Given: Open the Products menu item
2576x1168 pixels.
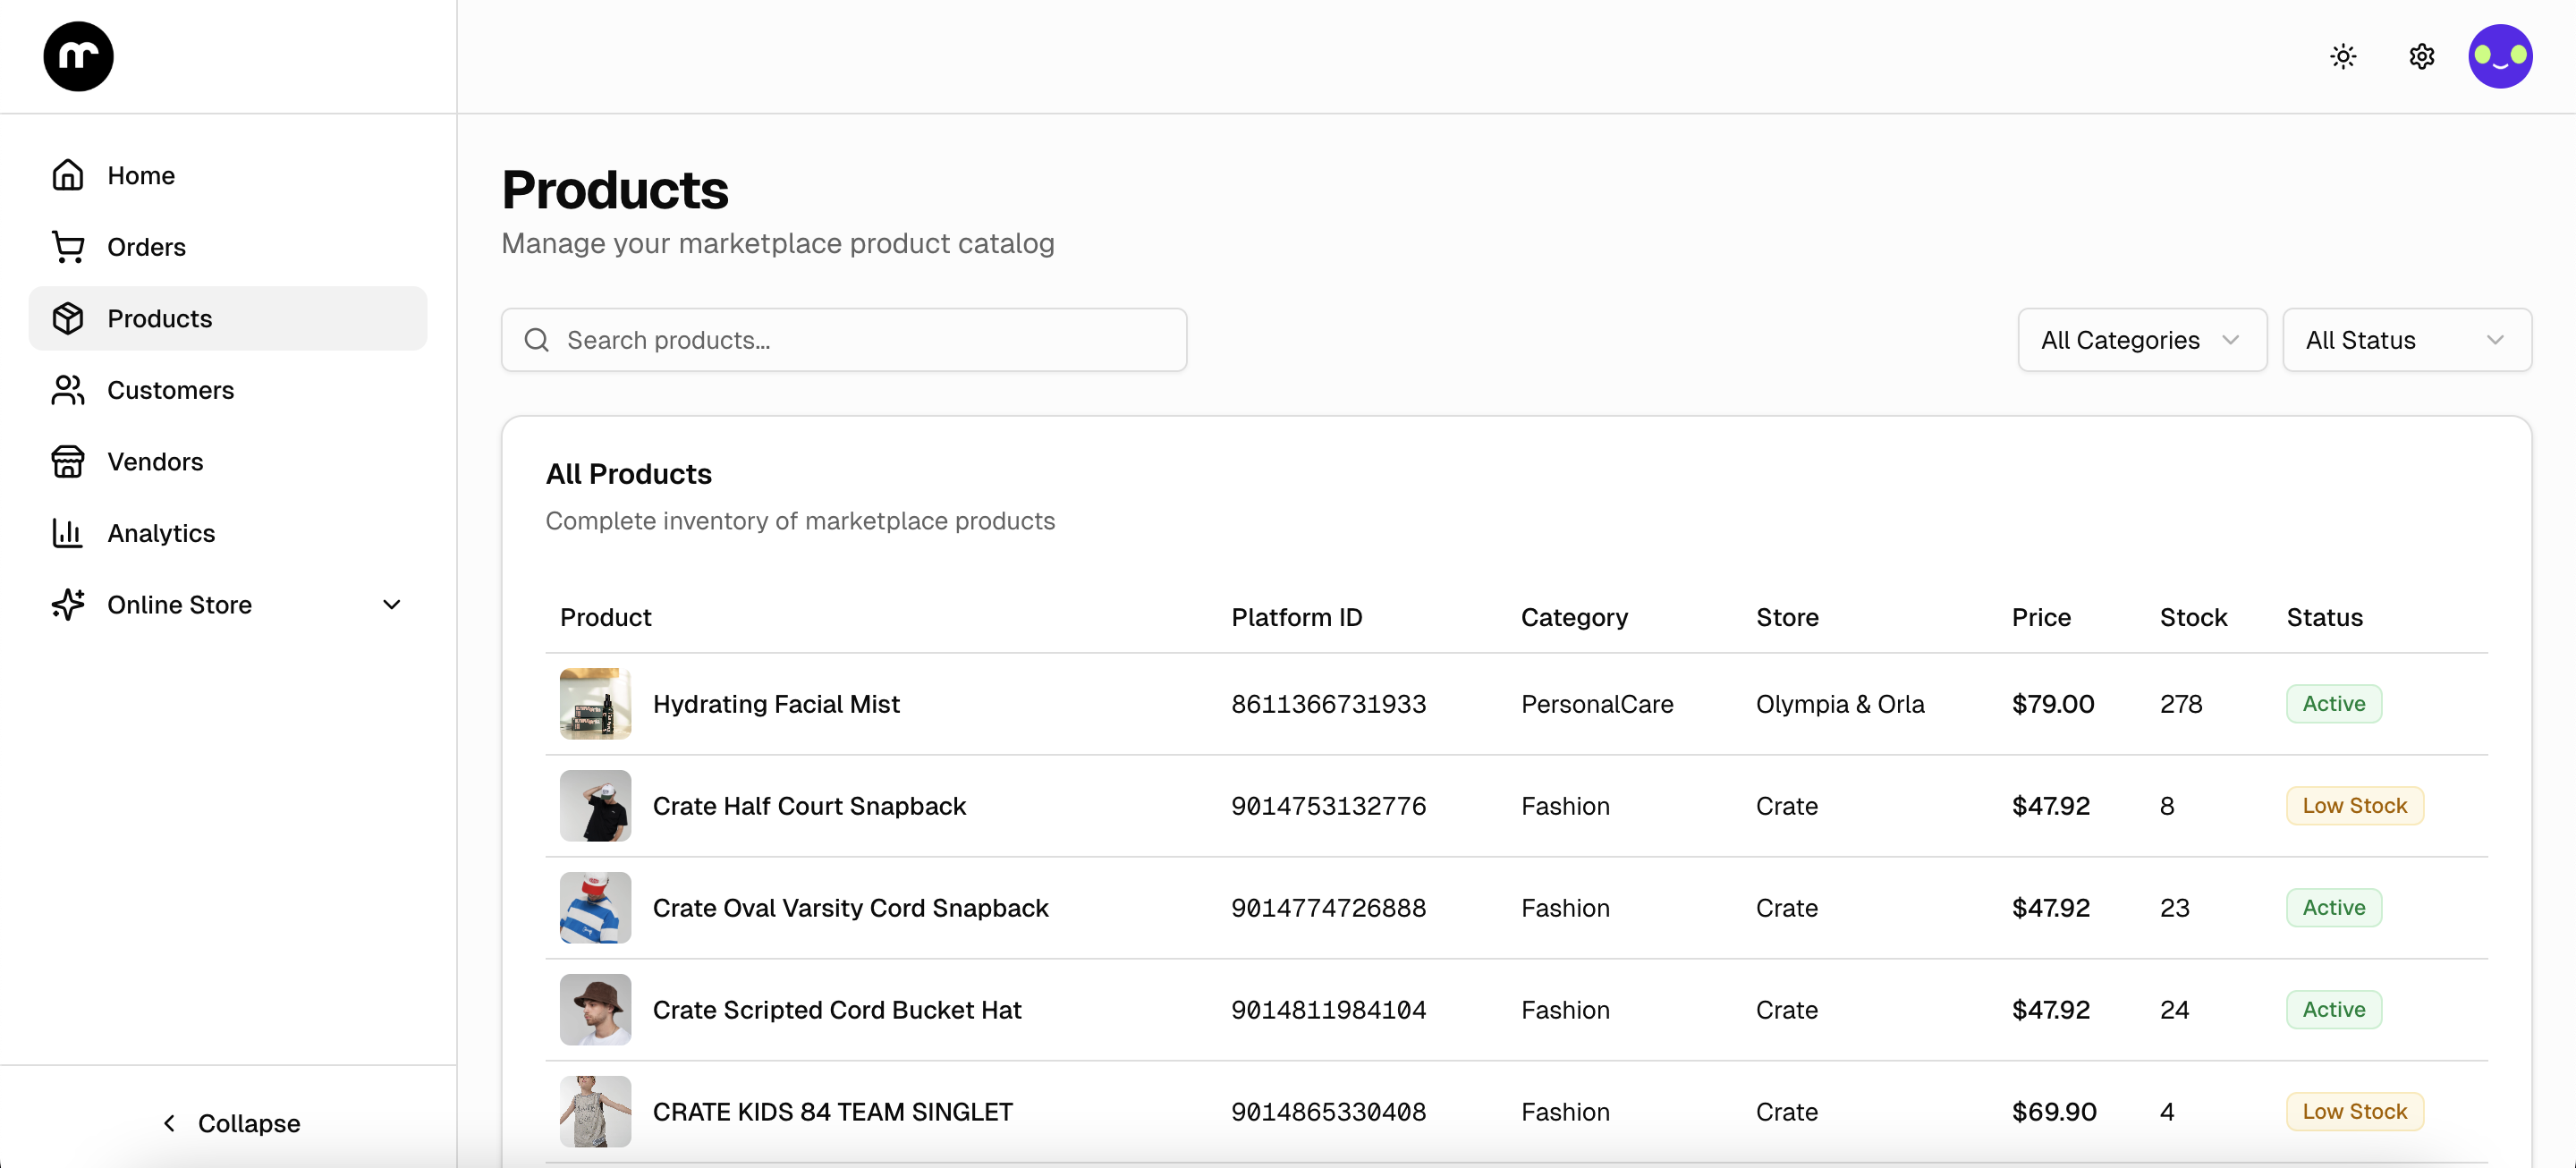Looking at the screenshot, I should 159,318.
